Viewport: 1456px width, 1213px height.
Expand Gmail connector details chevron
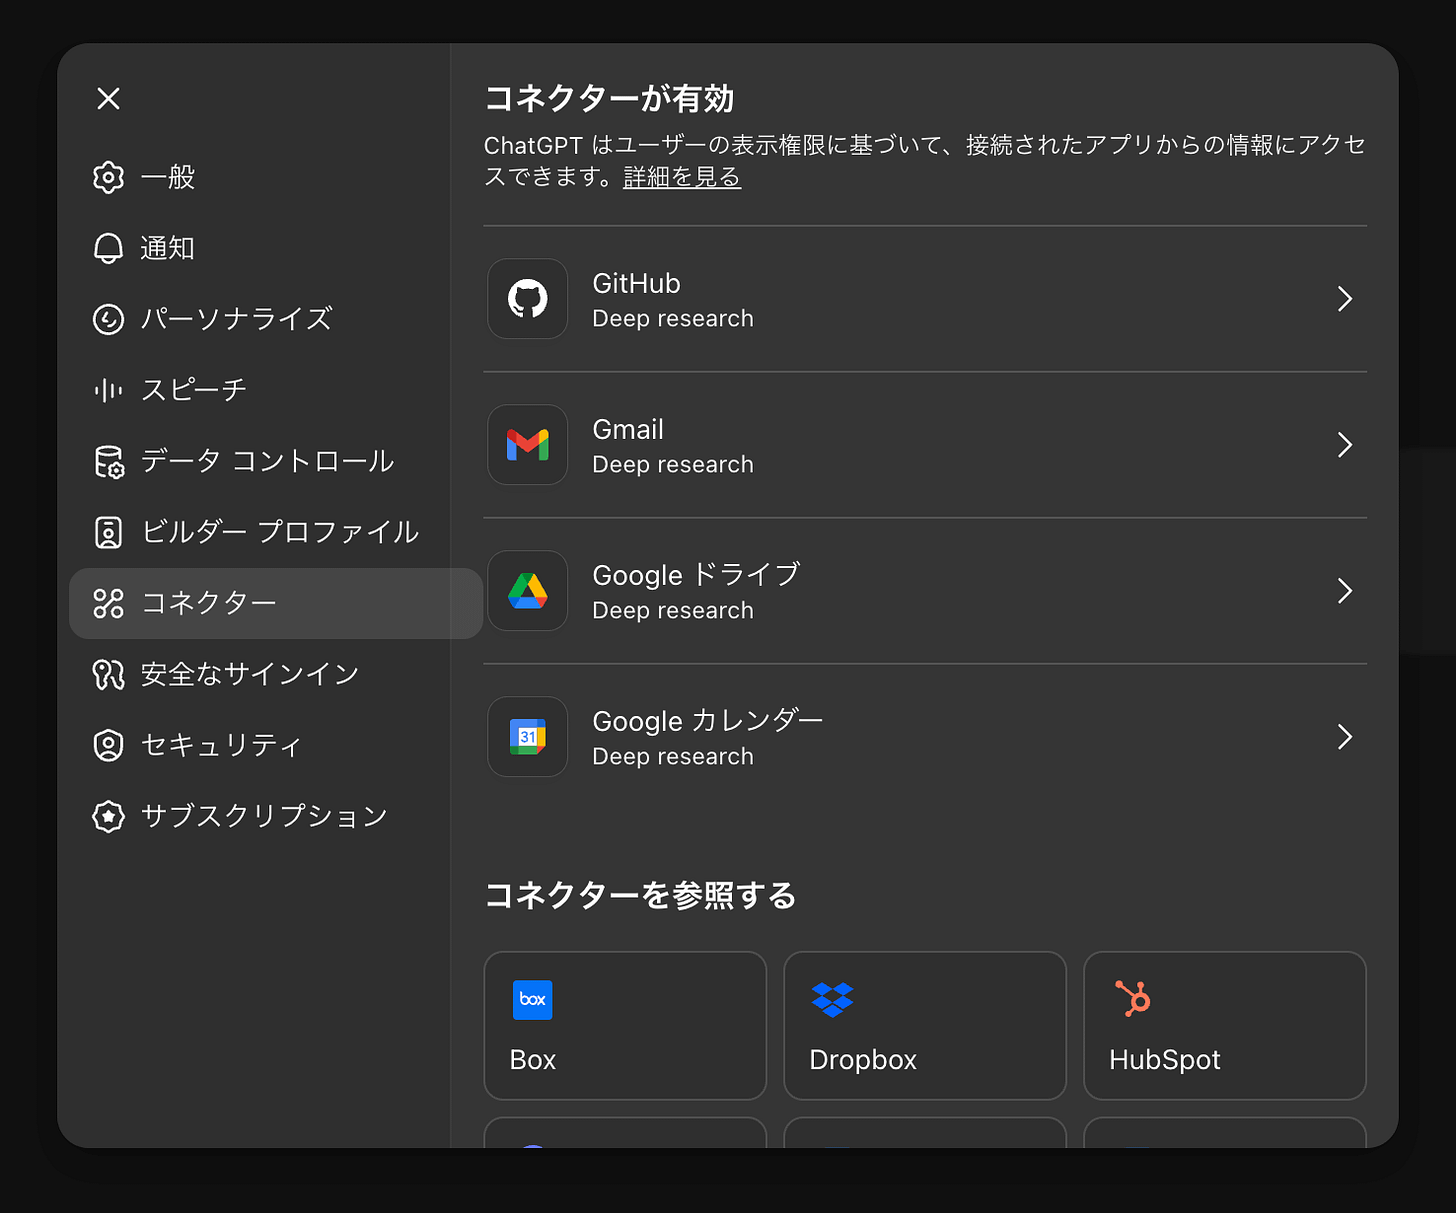[1345, 444]
